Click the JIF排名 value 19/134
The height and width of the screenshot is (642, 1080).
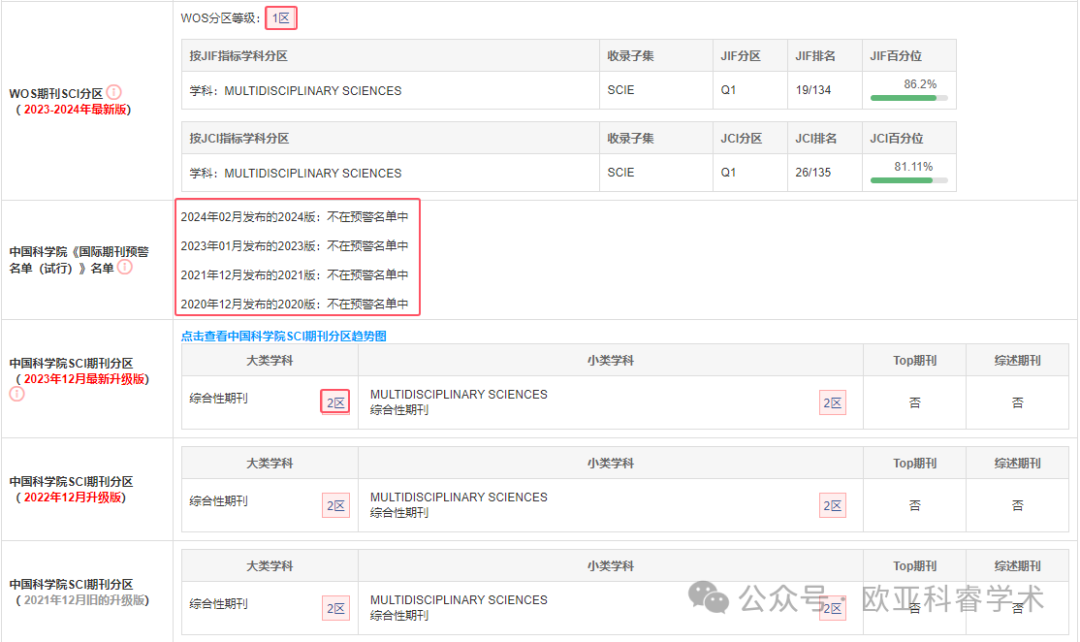tap(813, 90)
